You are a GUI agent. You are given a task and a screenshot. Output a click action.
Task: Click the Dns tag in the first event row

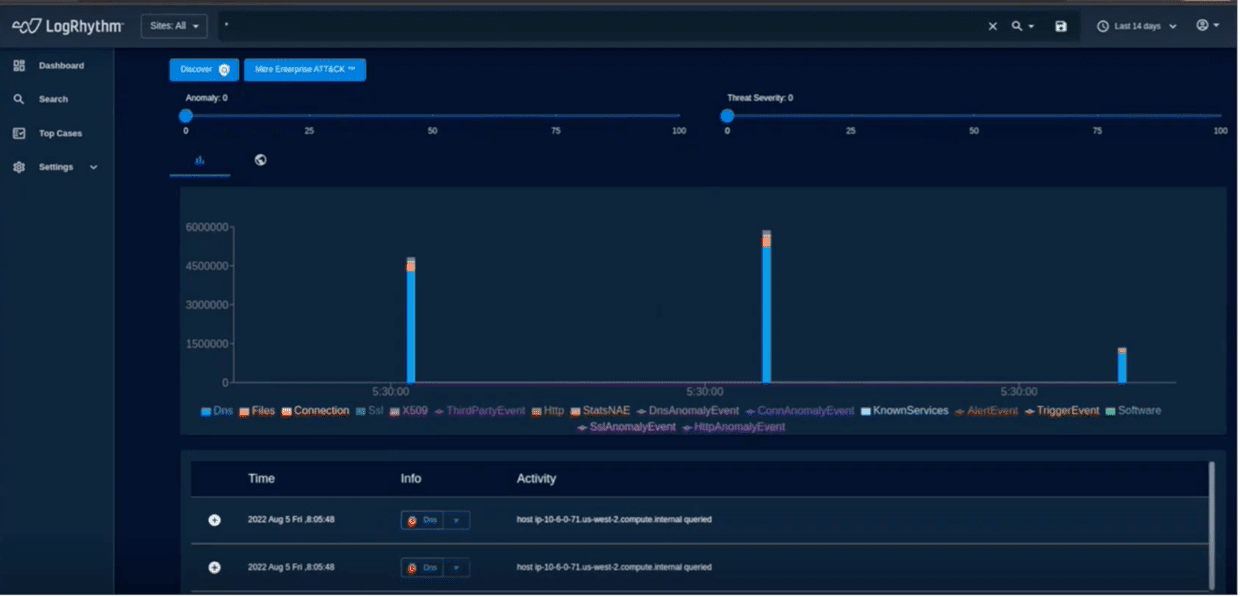coord(422,520)
